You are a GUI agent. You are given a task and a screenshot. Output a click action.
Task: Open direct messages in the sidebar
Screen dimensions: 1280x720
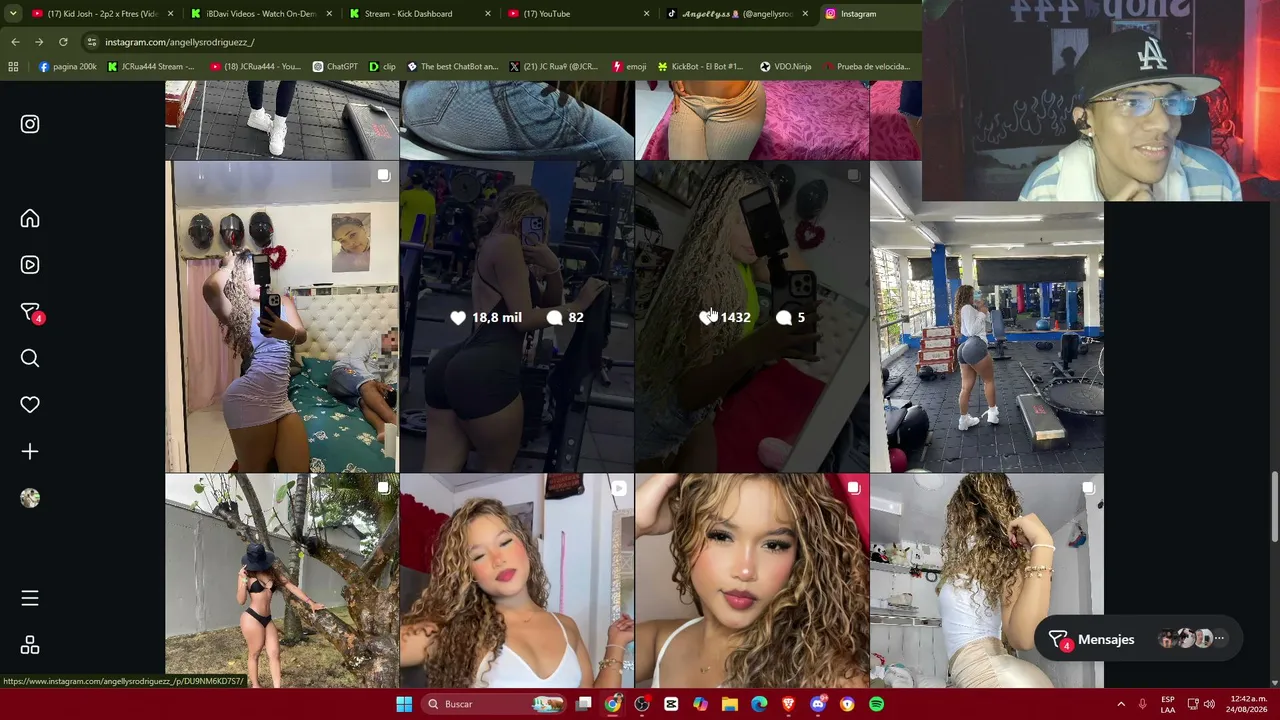point(31,312)
